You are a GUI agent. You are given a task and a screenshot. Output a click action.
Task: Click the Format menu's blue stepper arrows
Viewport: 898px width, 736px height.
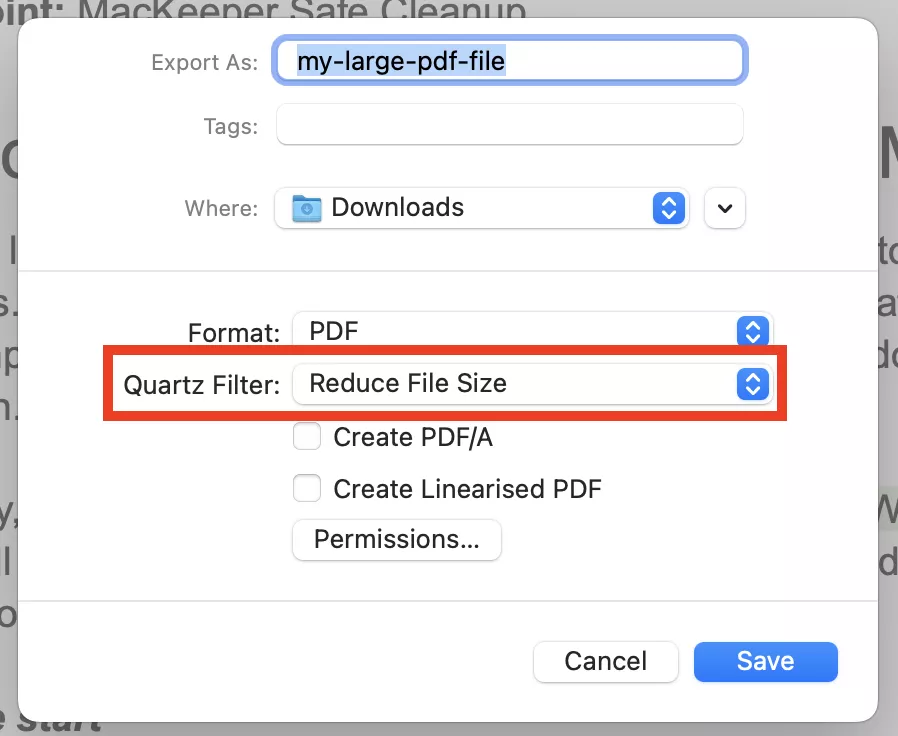click(752, 331)
